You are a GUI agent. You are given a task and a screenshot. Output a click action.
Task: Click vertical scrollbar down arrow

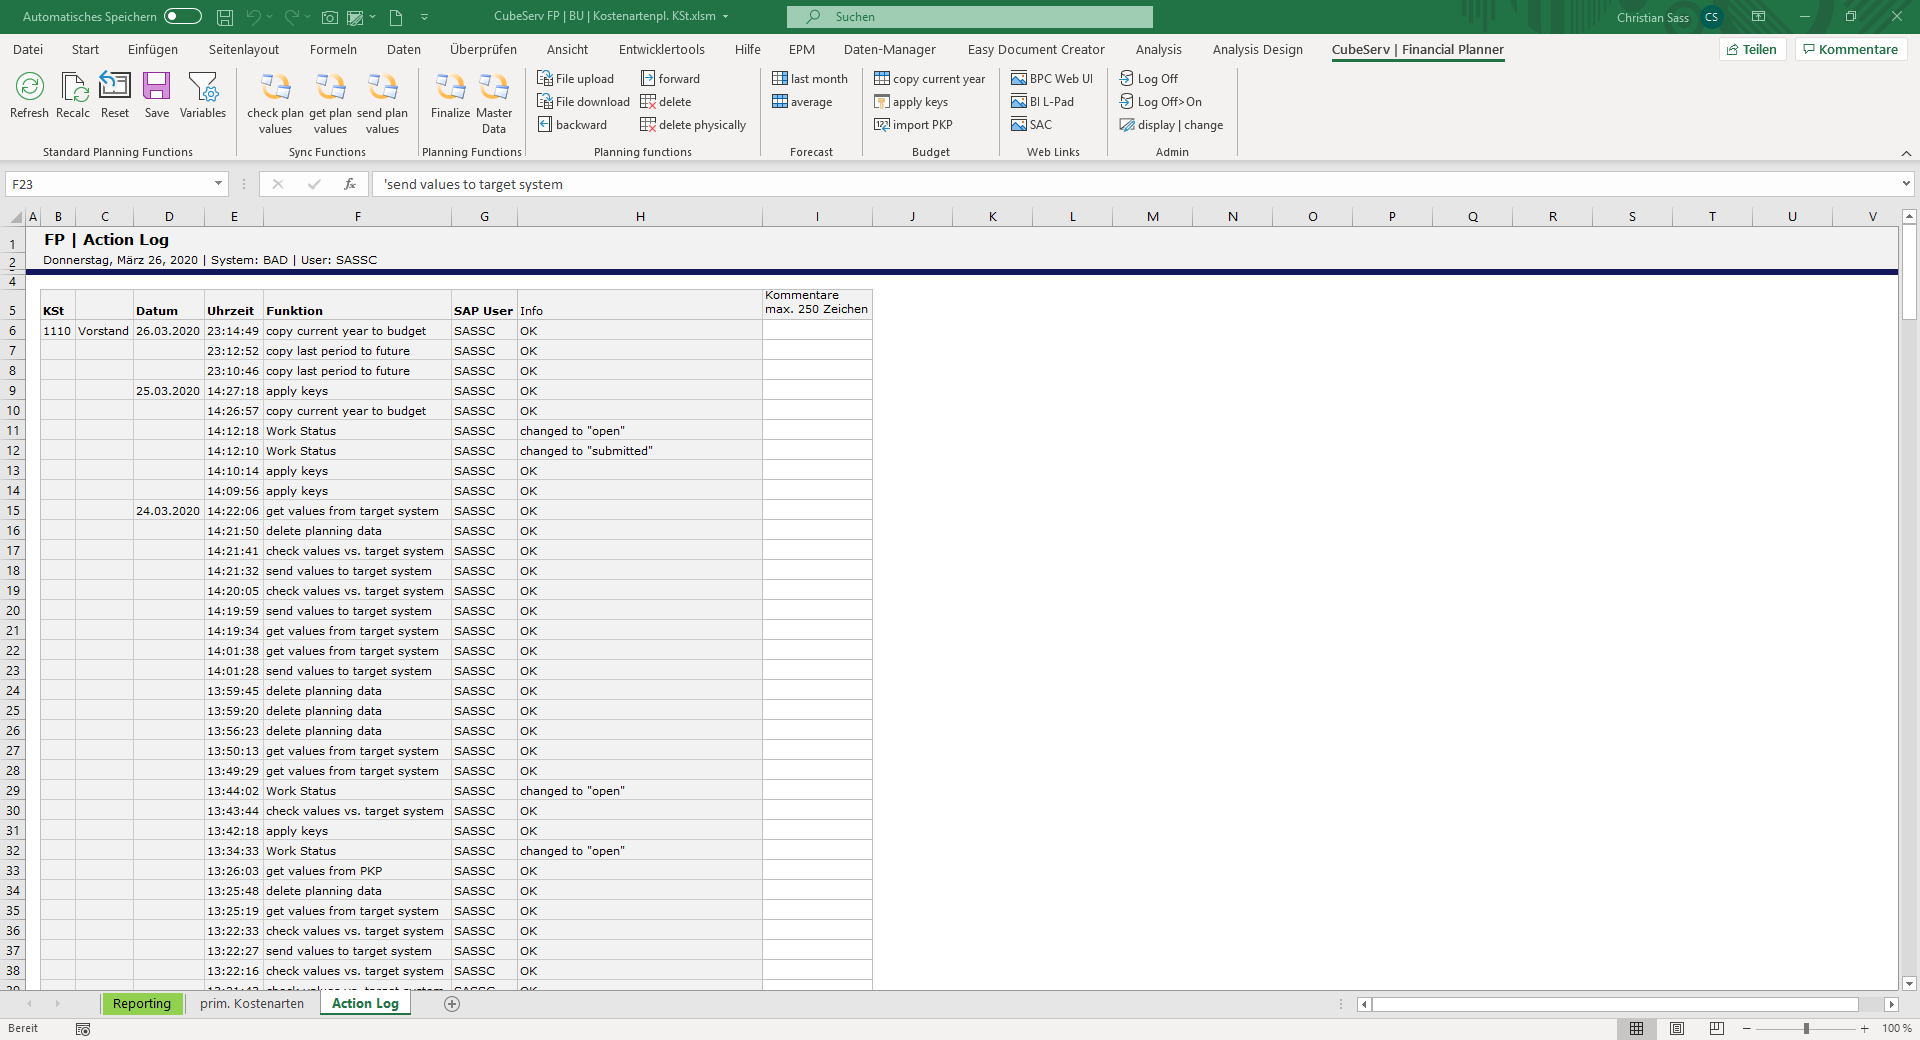(1909, 983)
